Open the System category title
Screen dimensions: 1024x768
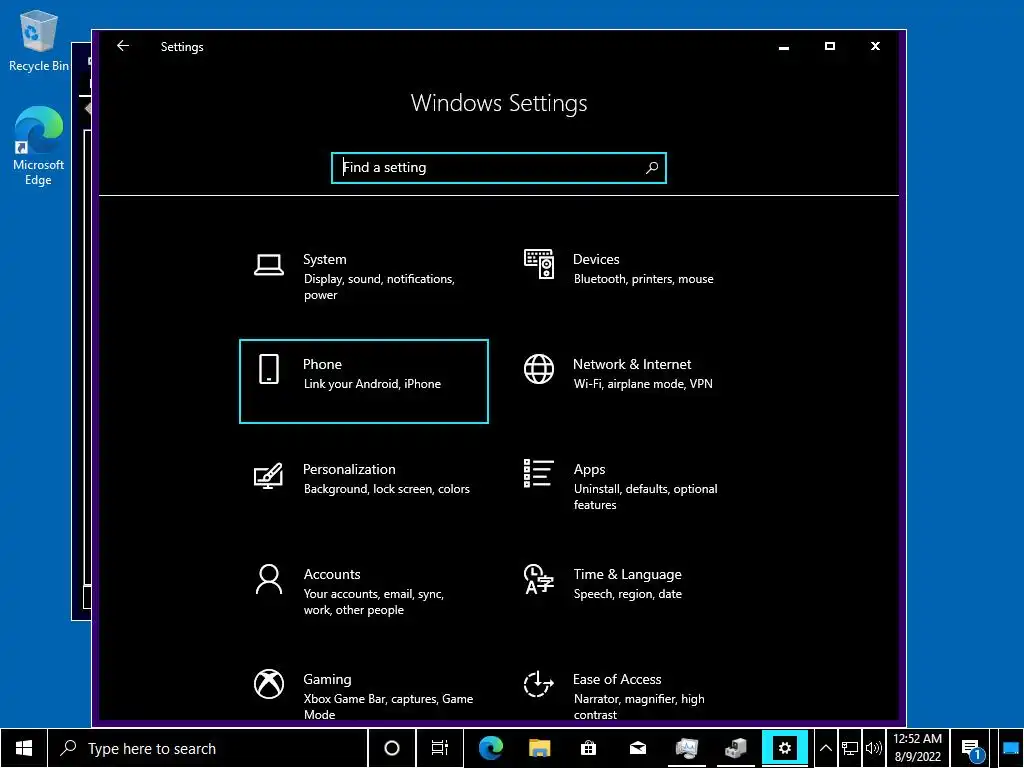point(325,259)
